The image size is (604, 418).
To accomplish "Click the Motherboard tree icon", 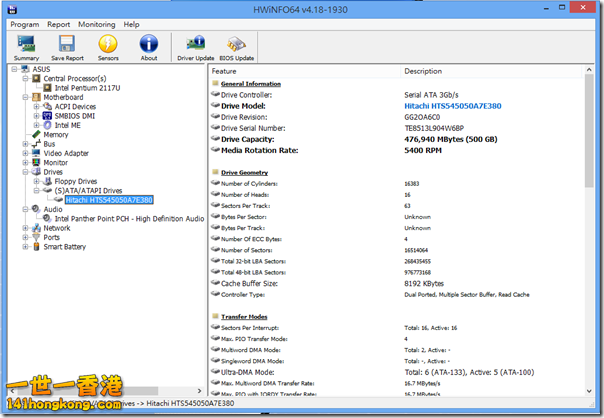I will (36, 97).
